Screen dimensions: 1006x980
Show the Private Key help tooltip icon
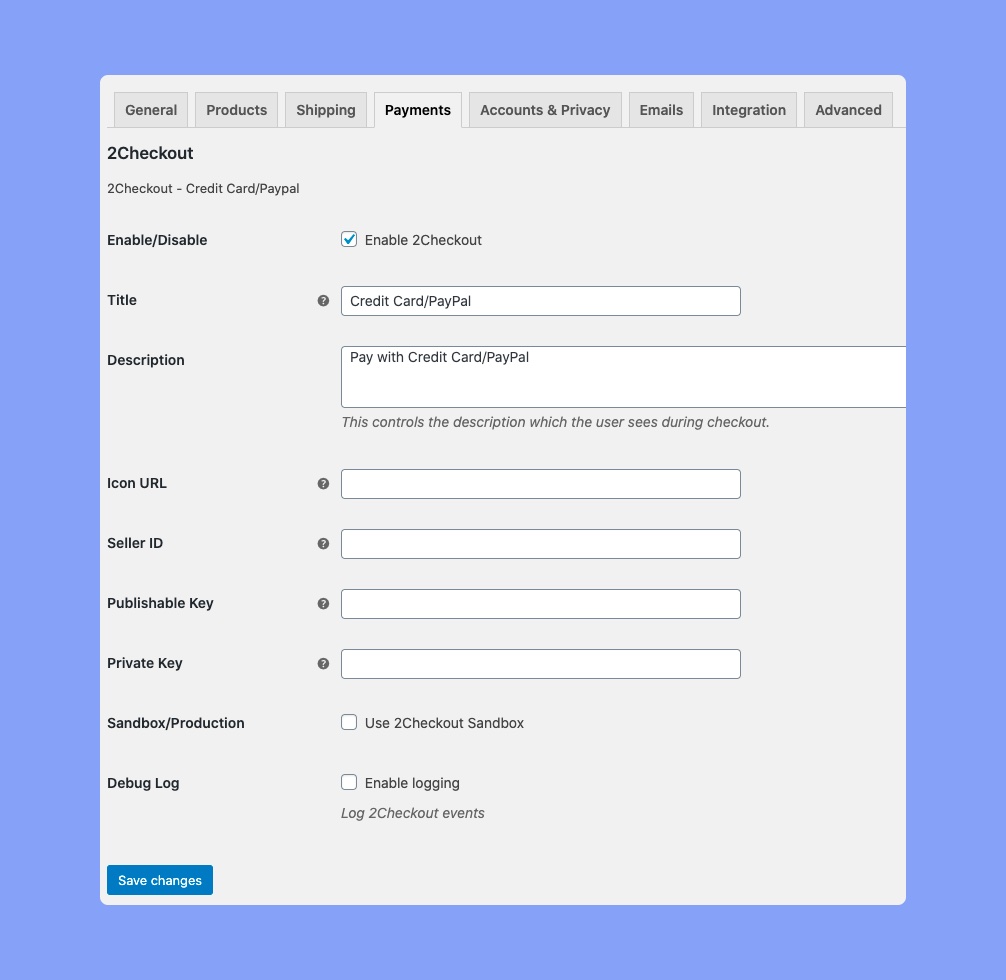[x=323, y=664]
